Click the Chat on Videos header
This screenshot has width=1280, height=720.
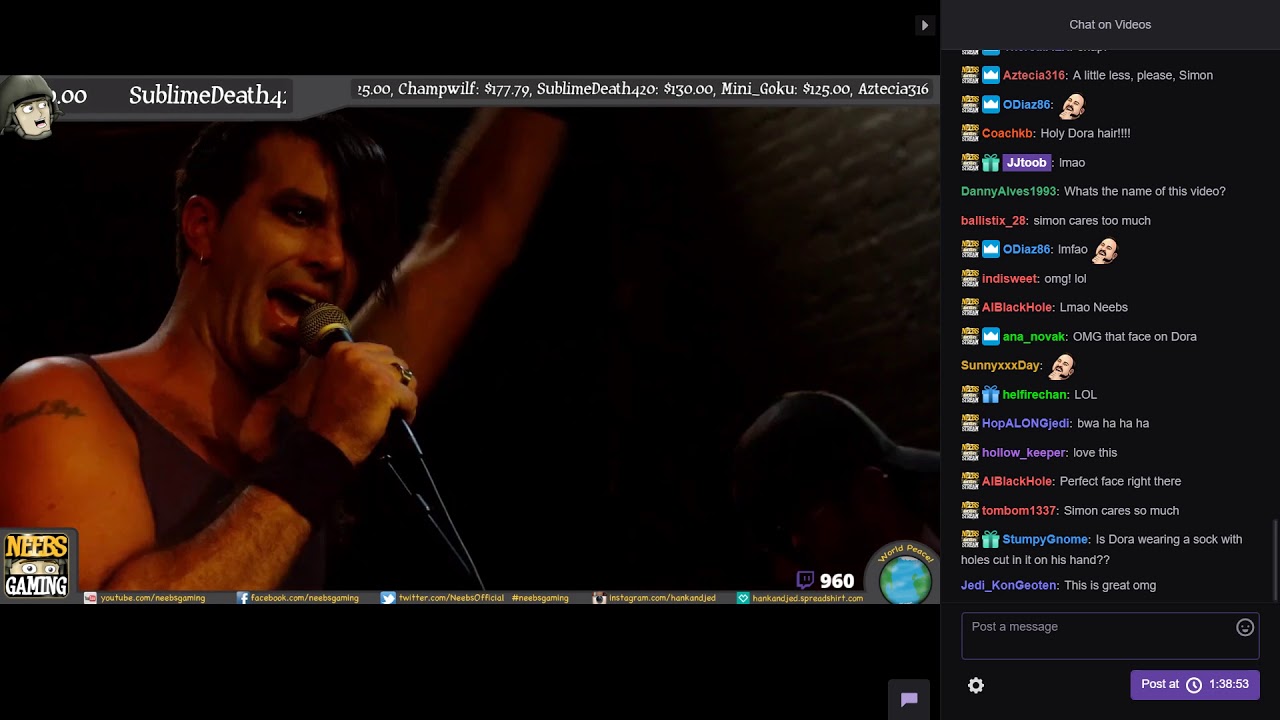[x=1110, y=25]
